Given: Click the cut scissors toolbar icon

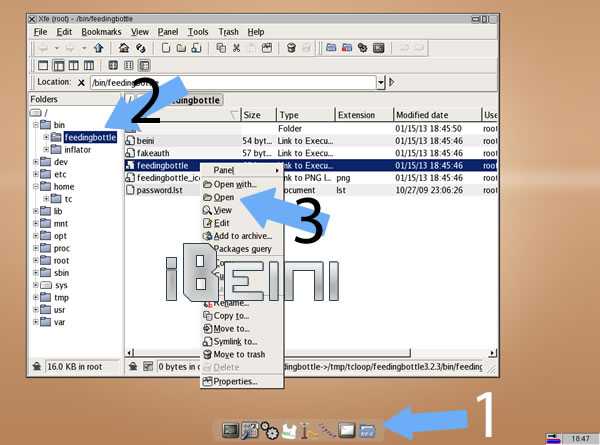Looking at the screenshot, I should pyautogui.click(x=236, y=48).
